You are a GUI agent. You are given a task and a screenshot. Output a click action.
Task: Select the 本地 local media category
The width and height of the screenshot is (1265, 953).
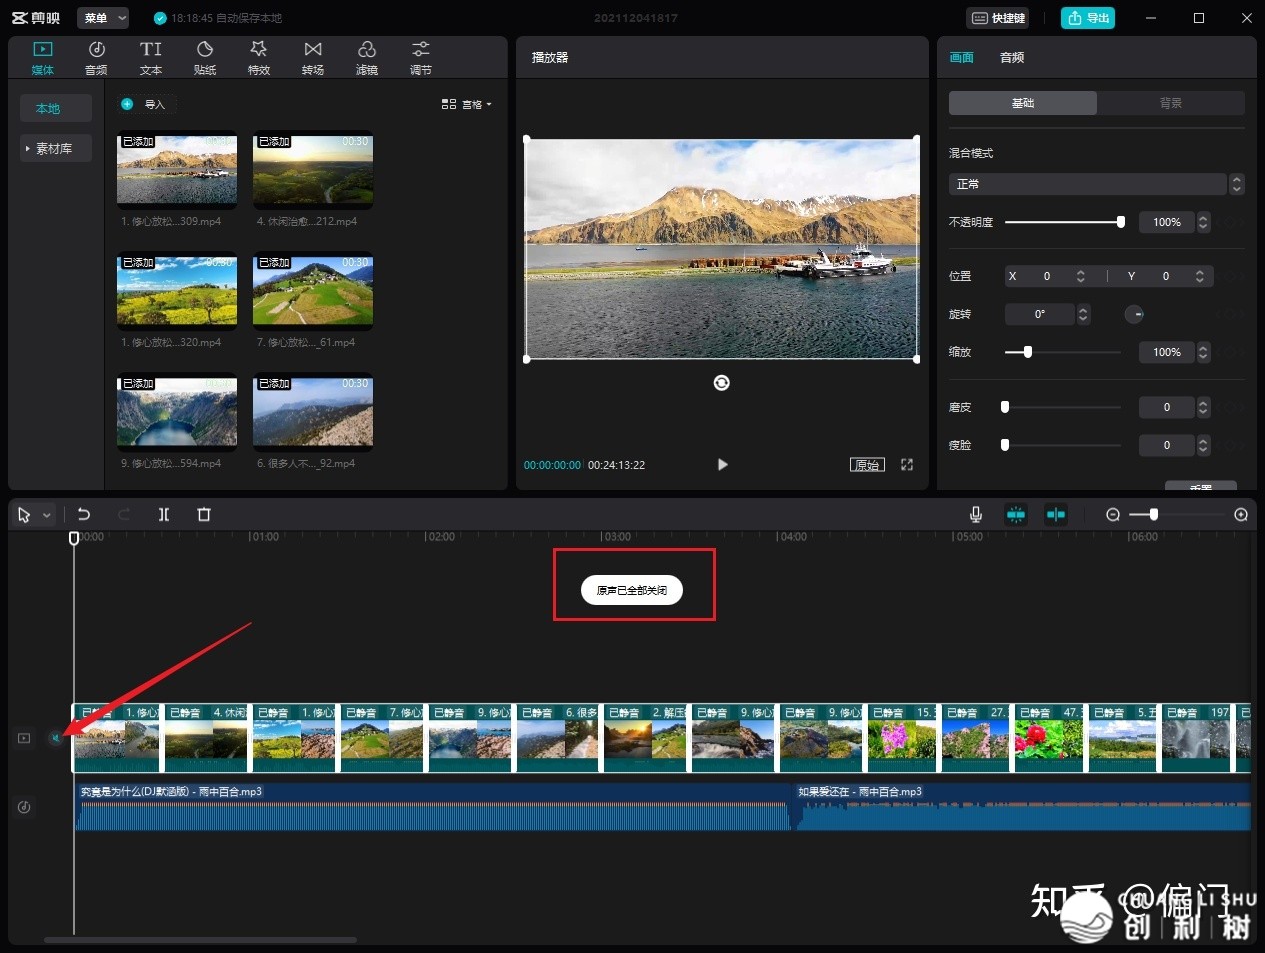(56, 108)
